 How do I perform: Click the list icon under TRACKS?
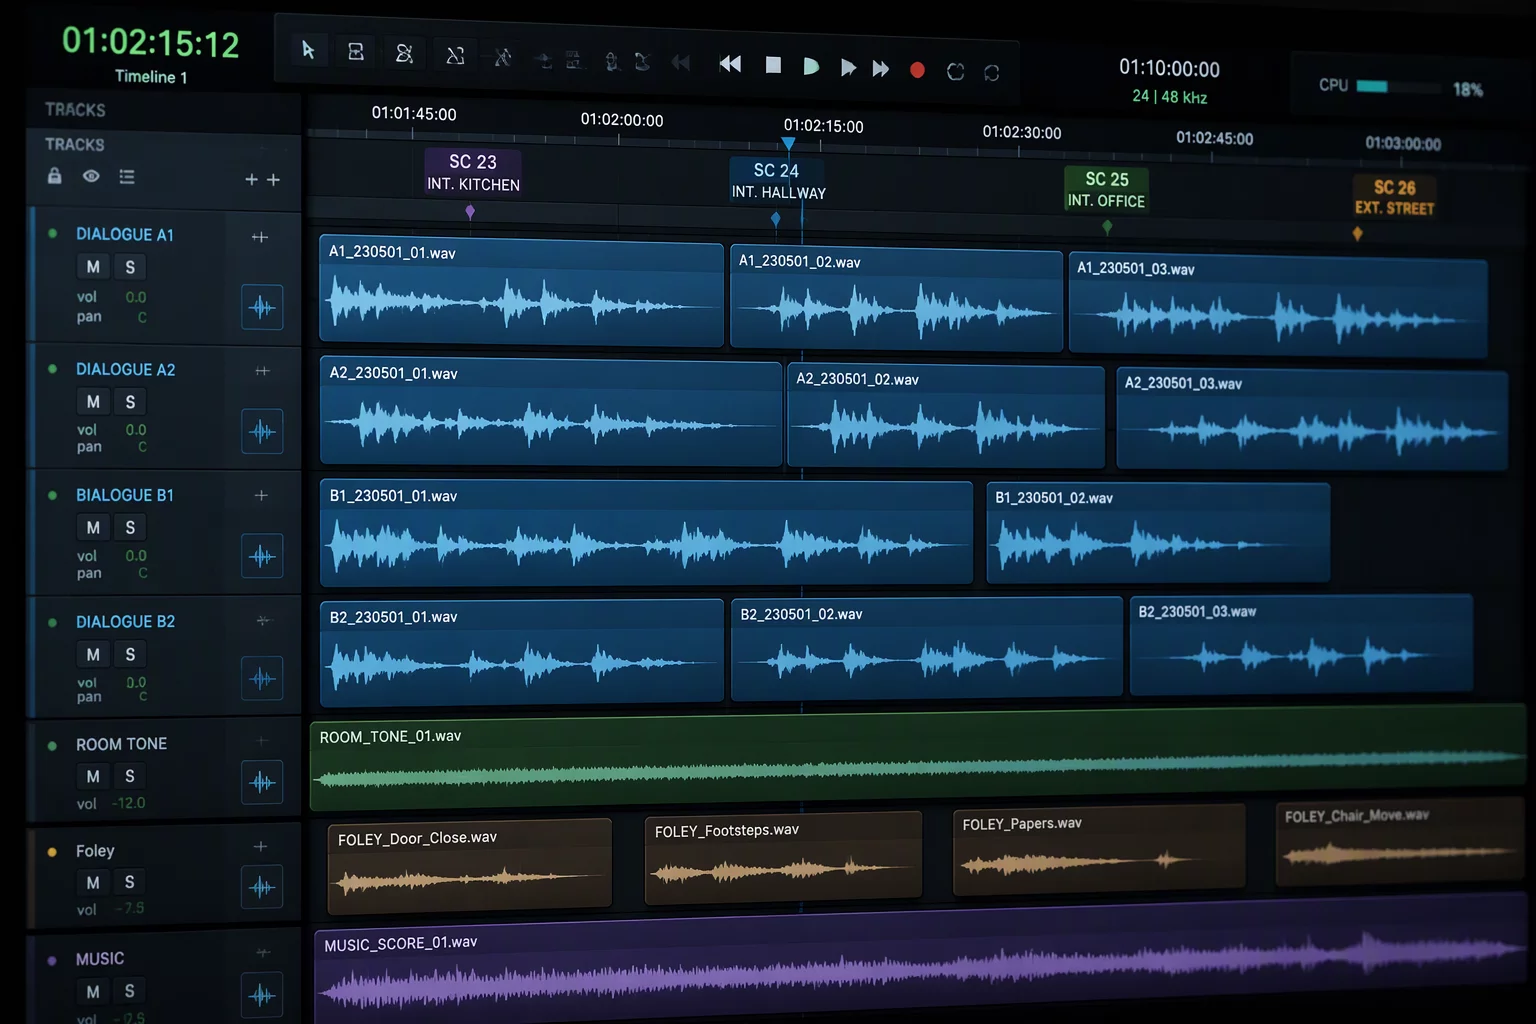coord(127,177)
